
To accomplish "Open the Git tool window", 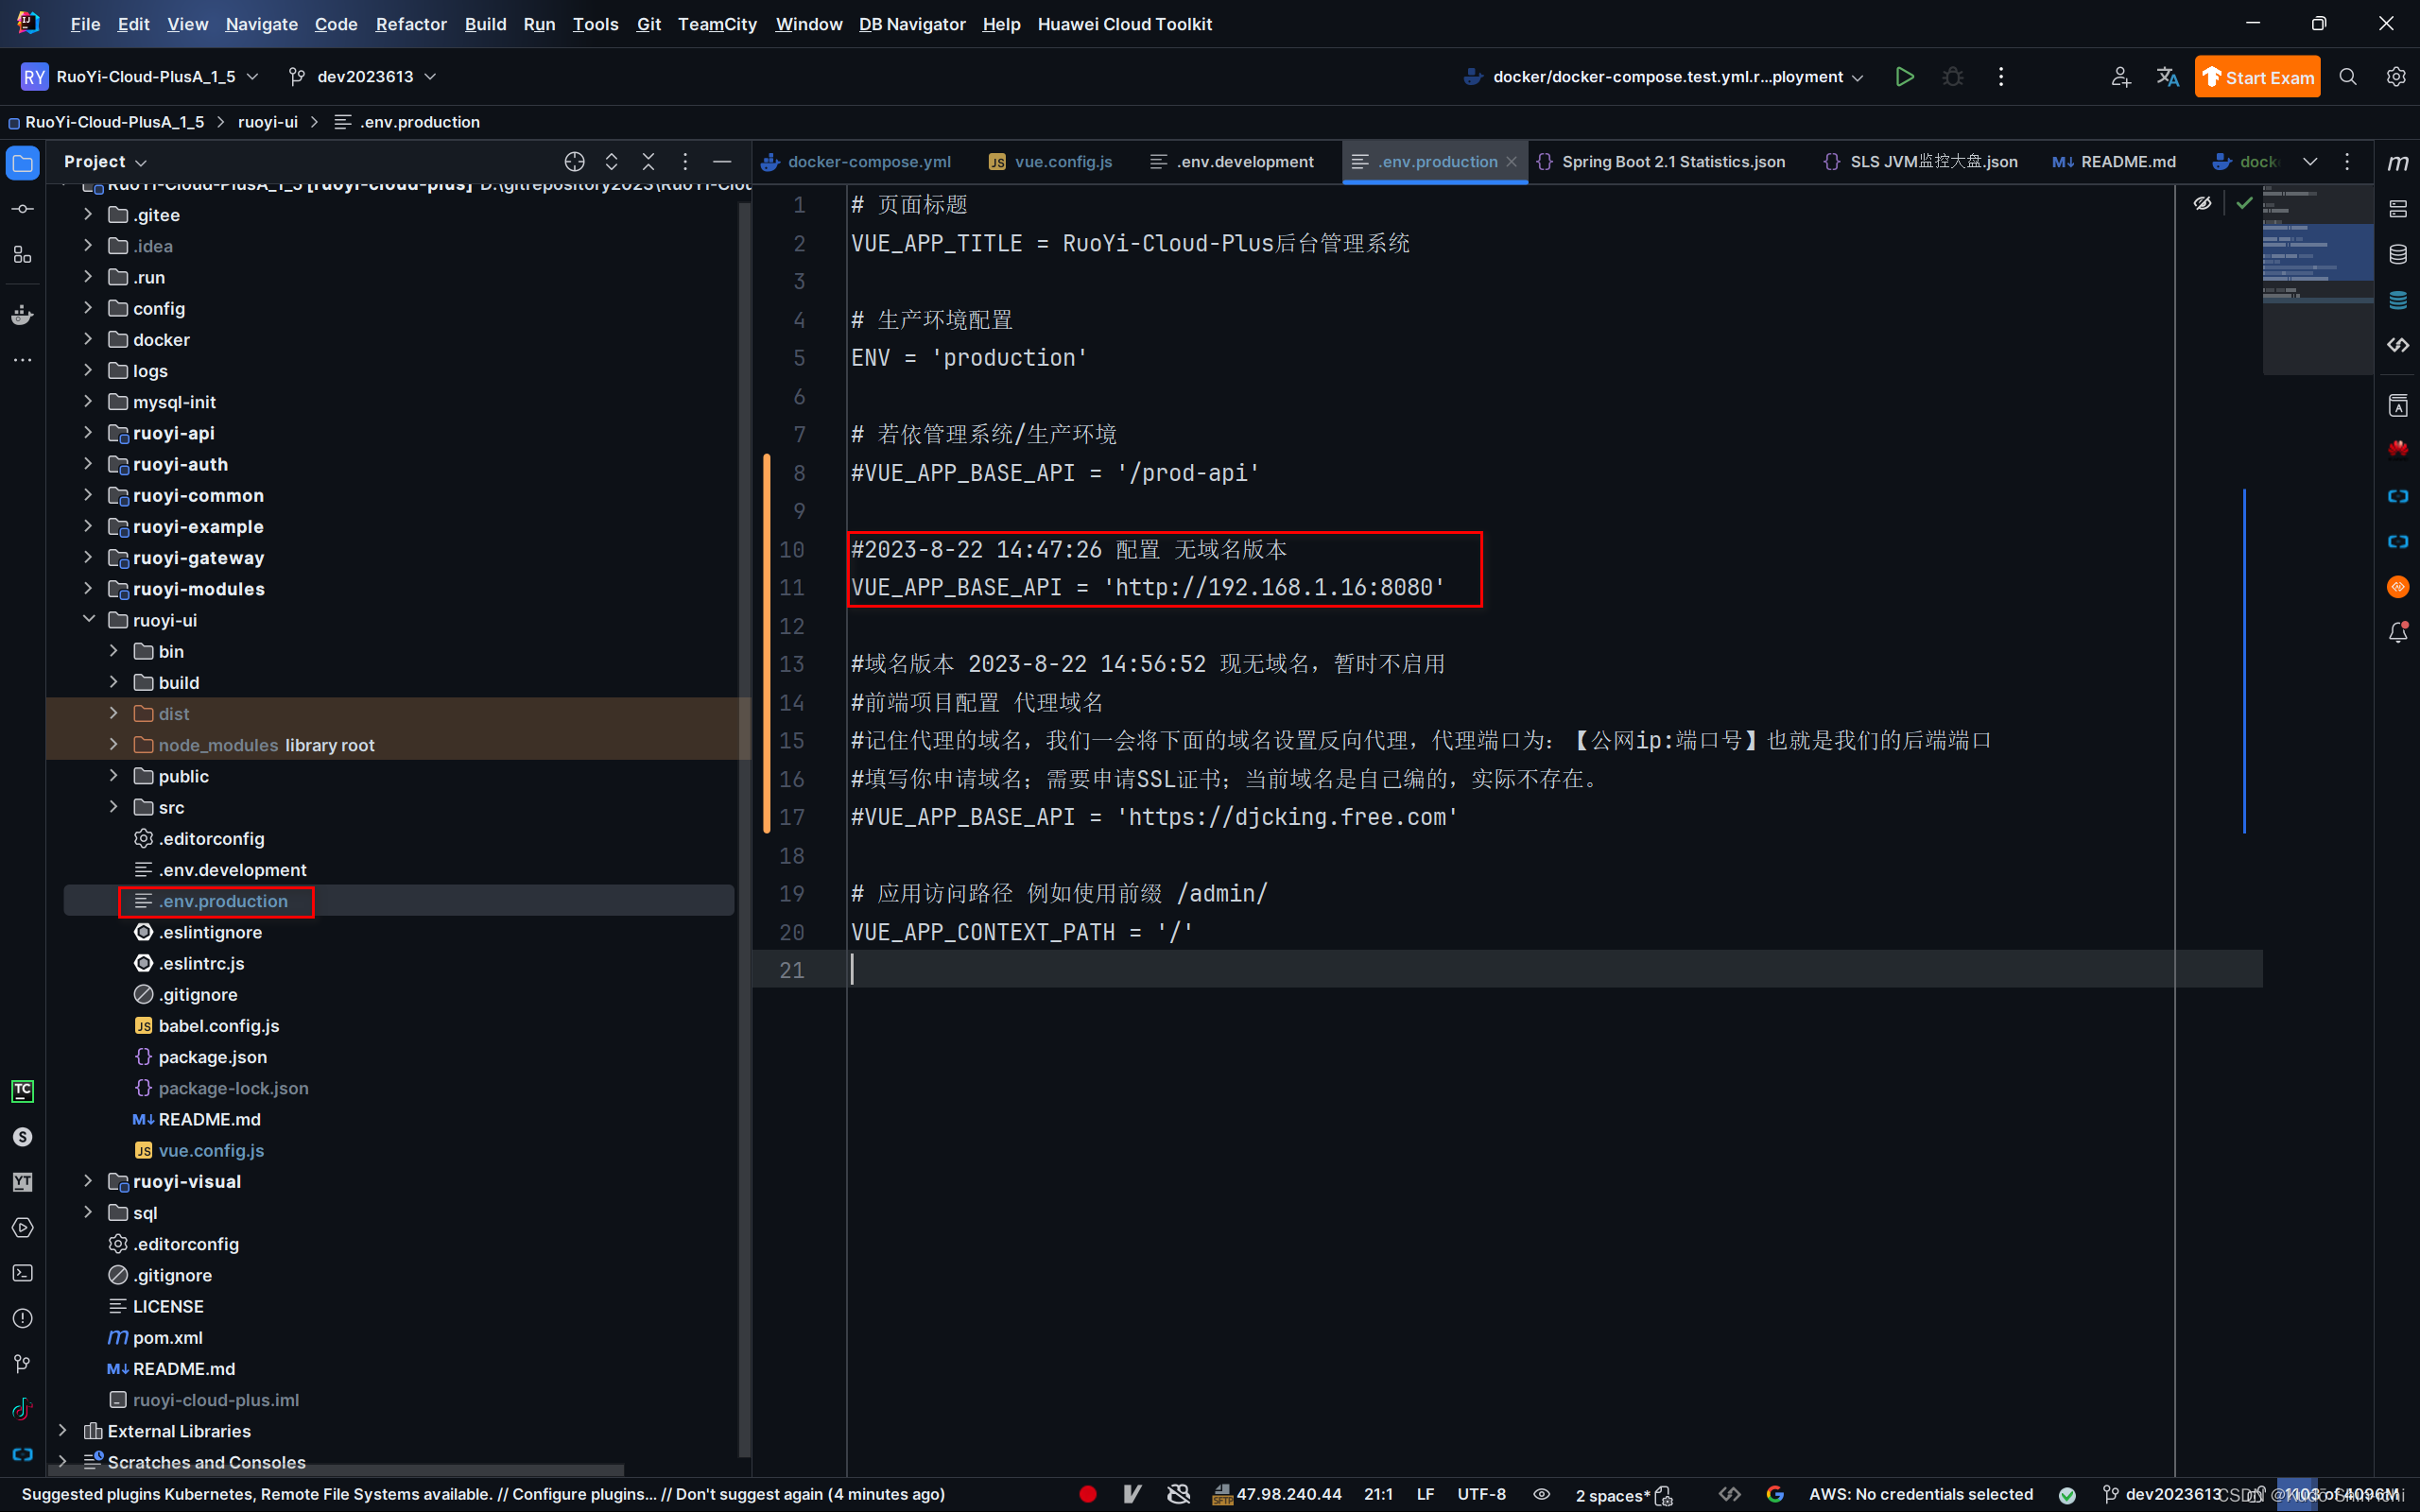I will [22, 1363].
